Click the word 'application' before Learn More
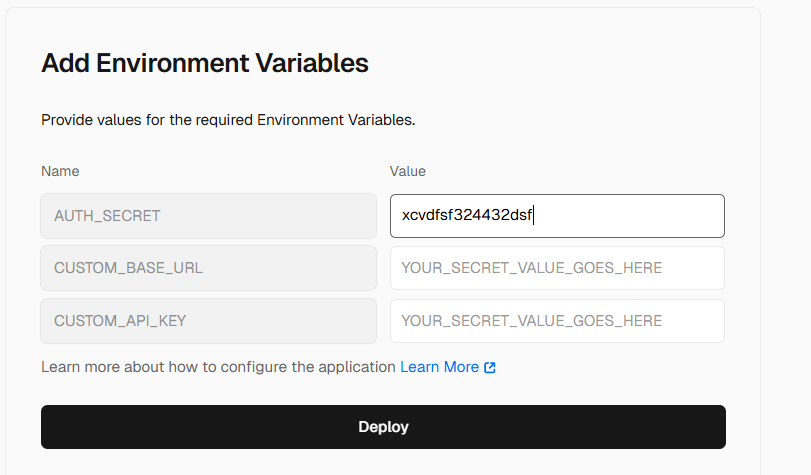The image size is (811, 475). pyautogui.click(x=357, y=367)
